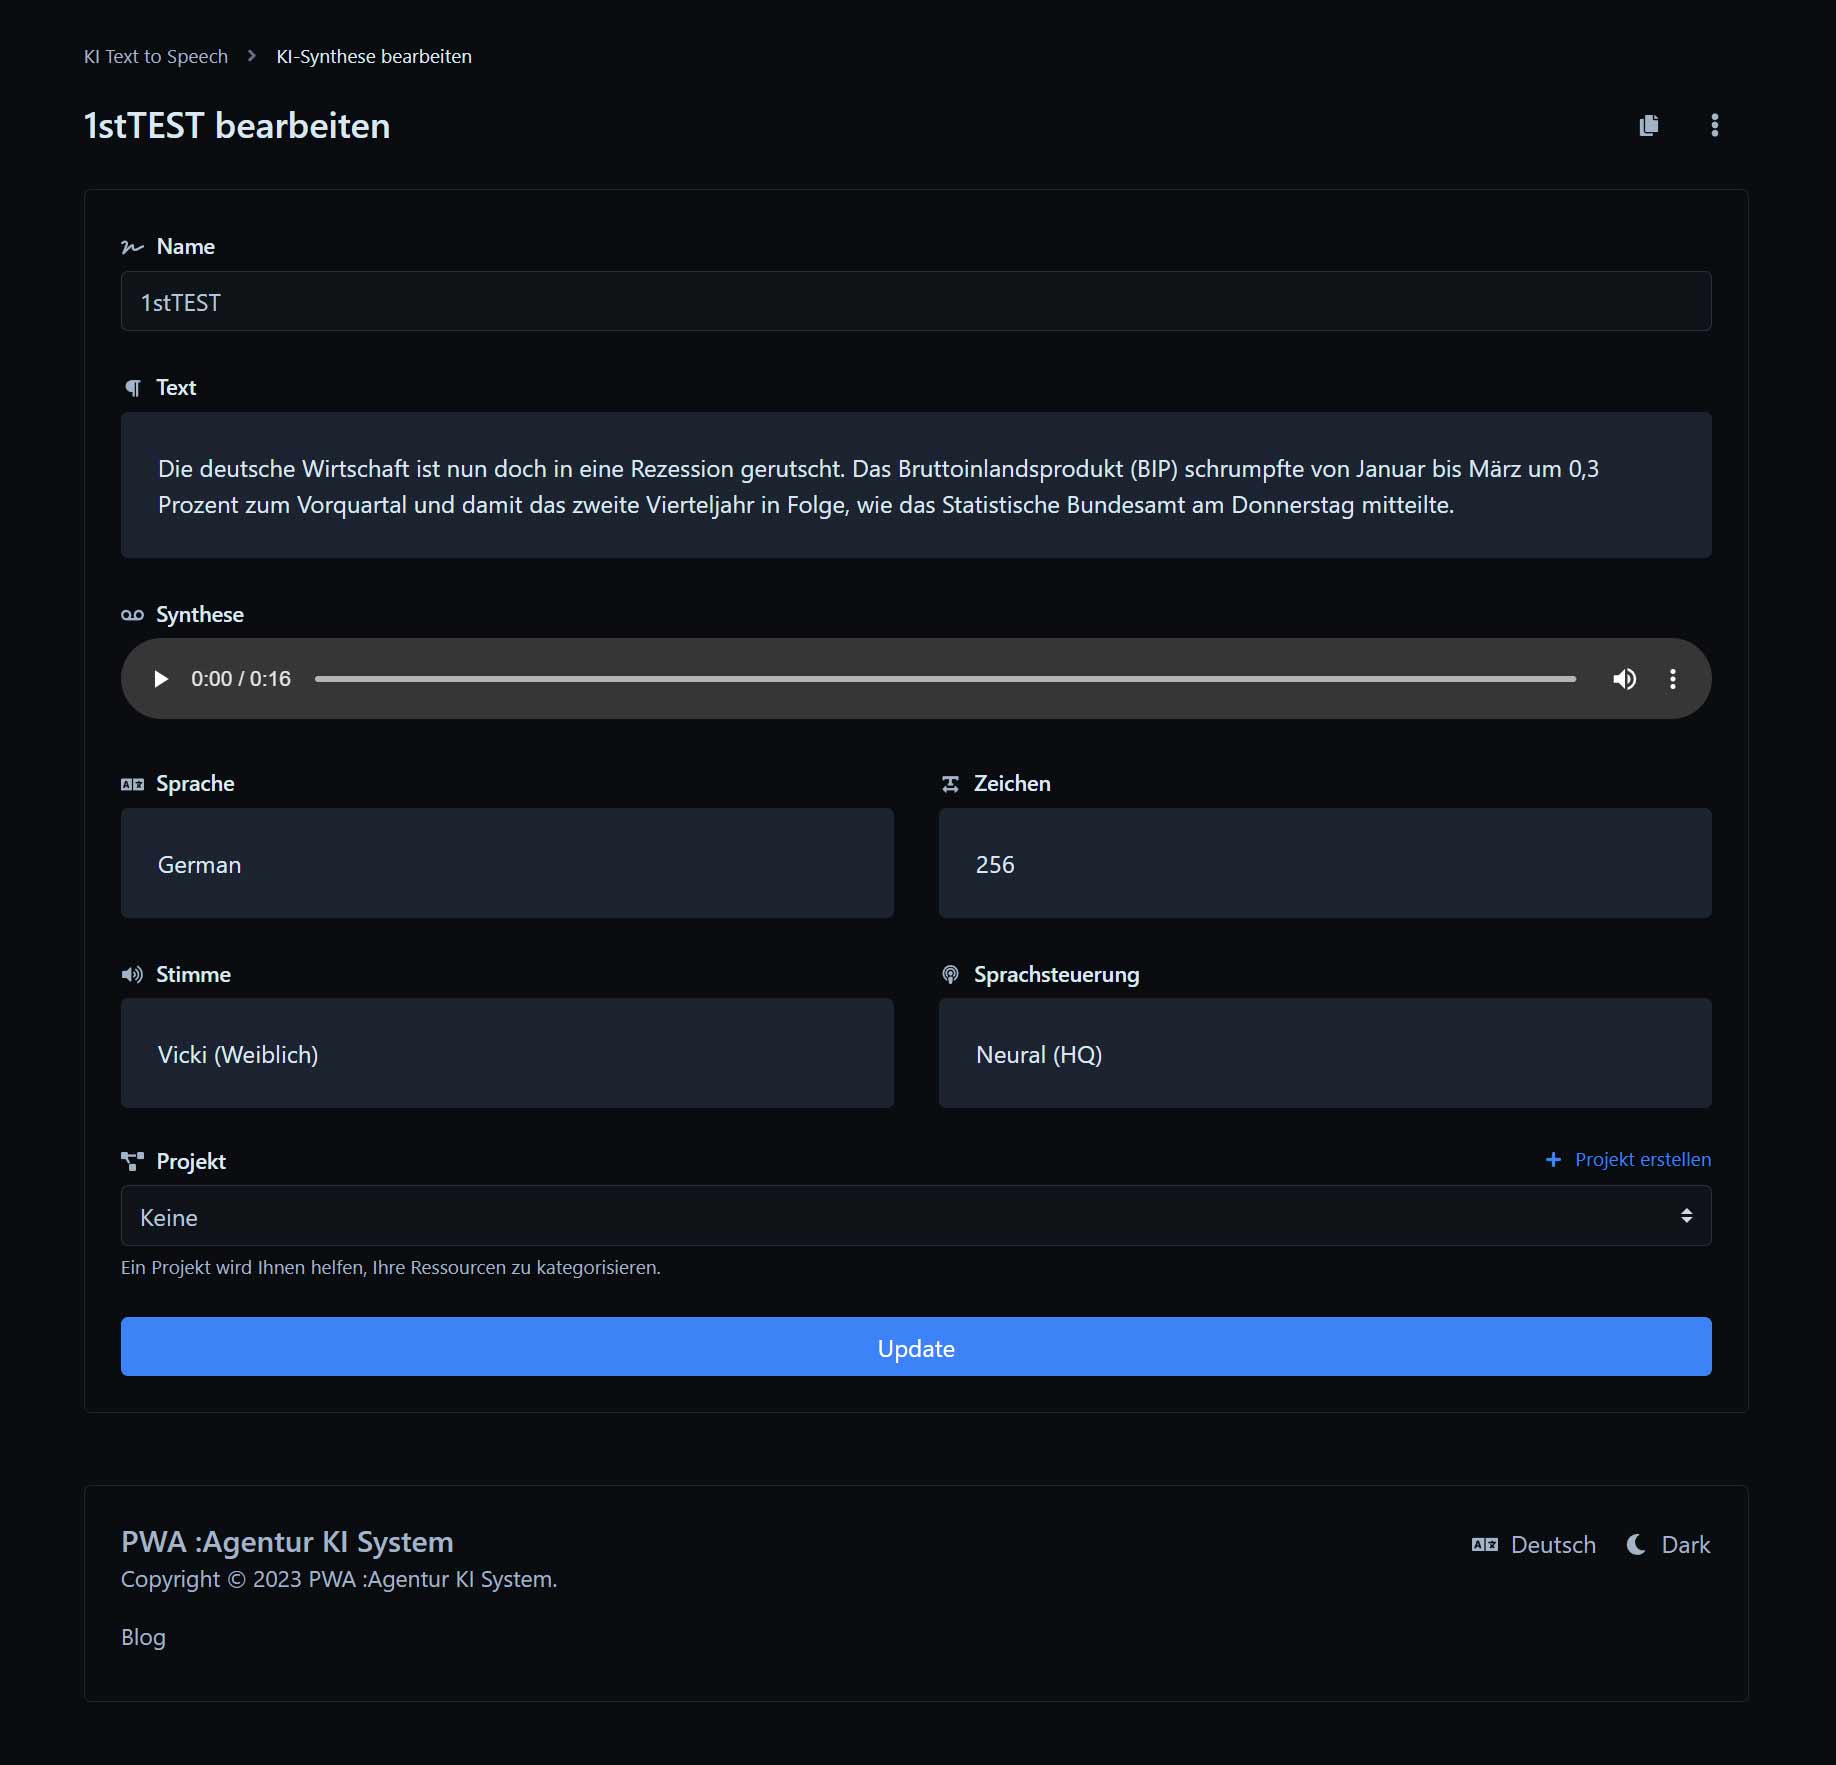The width and height of the screenshot is (1836, 1765).
Task: Open the three-dot menu beside page title
Action: click(1714, 125)
